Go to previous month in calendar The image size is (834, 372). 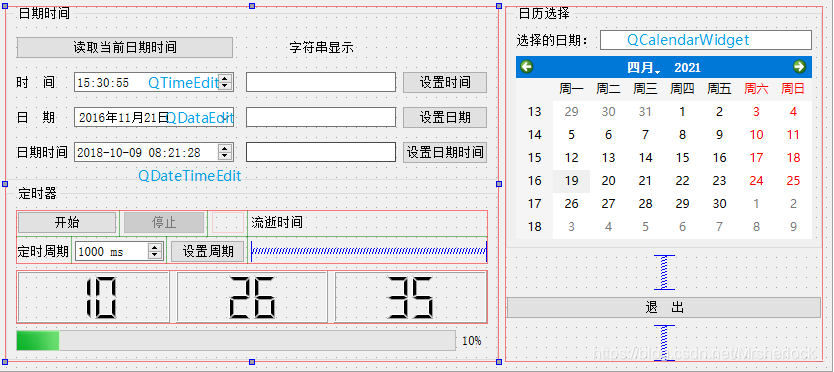click(x=527, y=67)
